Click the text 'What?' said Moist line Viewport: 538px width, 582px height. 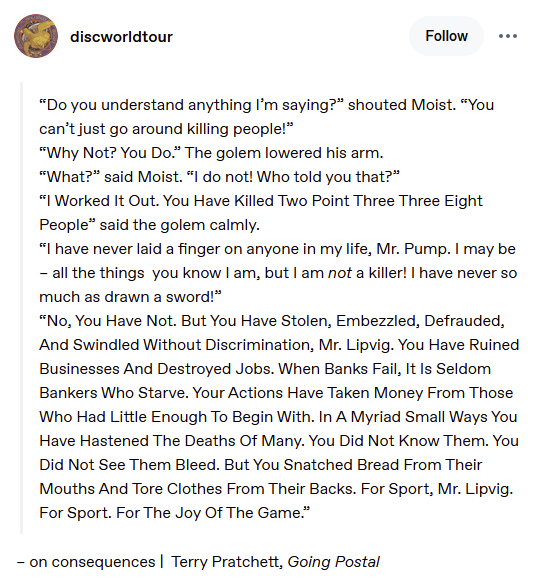[219, 177]
